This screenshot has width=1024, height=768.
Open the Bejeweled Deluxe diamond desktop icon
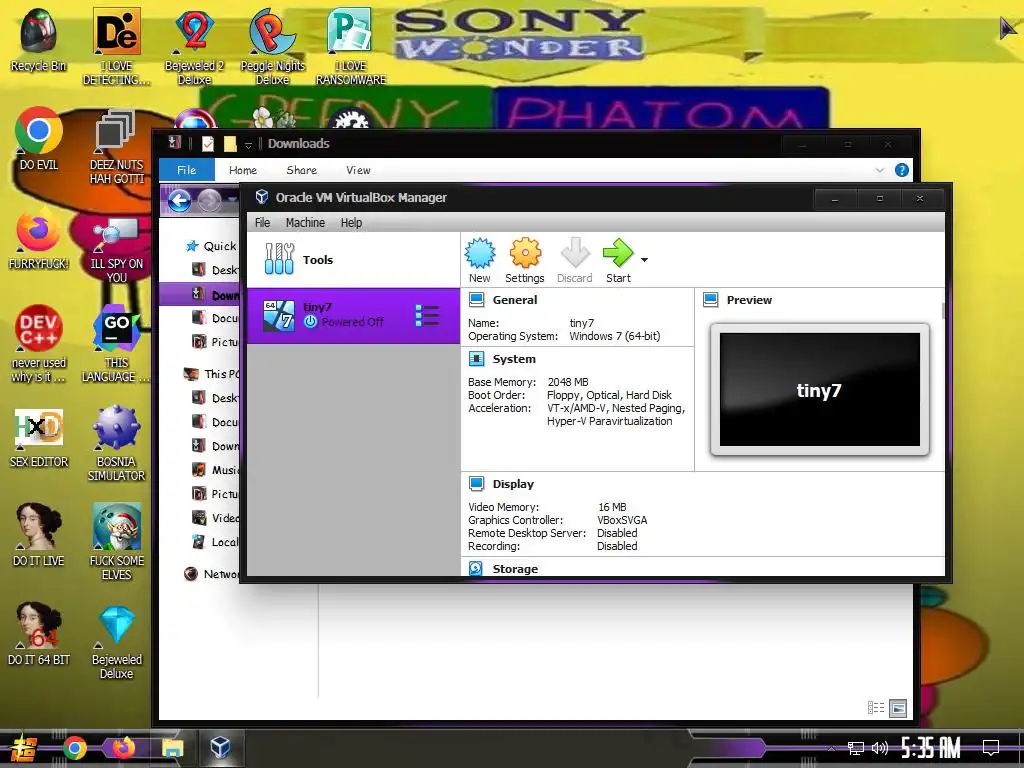[116, 643]
